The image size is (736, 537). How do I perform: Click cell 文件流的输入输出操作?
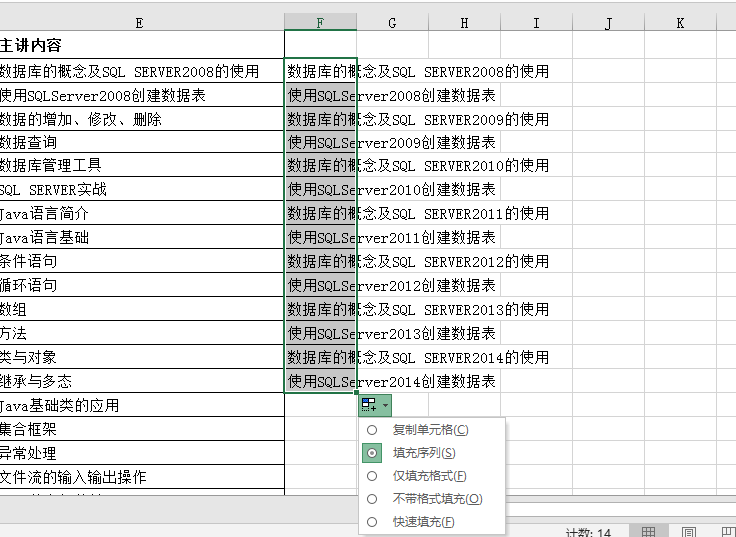142,477
